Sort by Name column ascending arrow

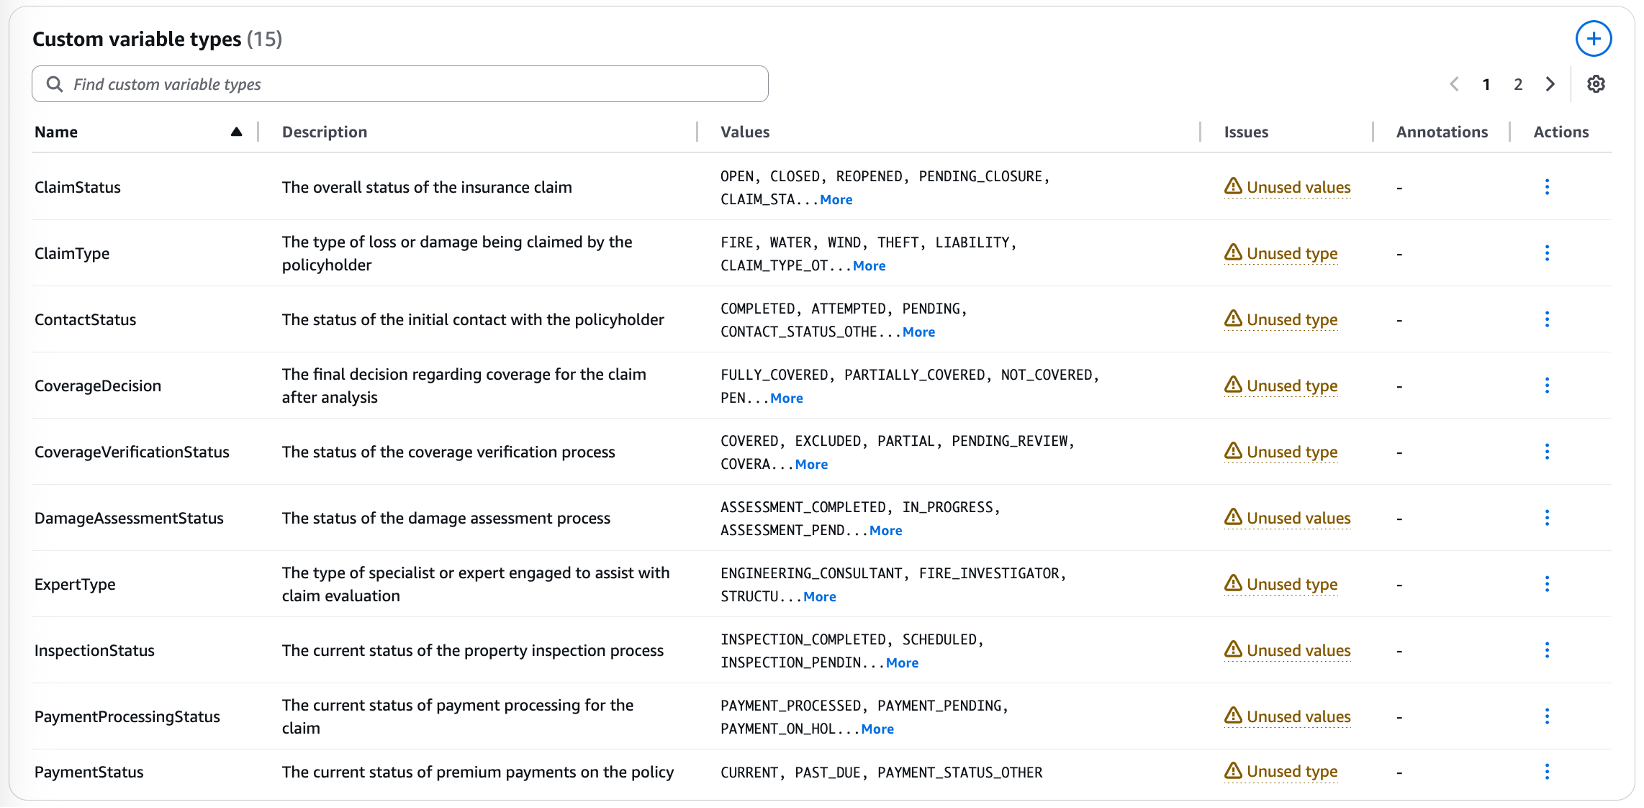click(x=236, y=132)
